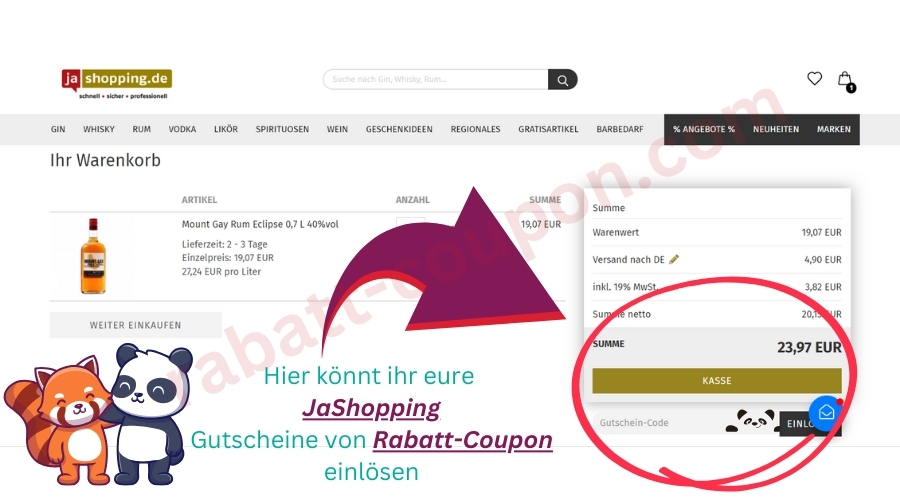Edit shipping country with pencil icon
900x502 pixels.
674,259
